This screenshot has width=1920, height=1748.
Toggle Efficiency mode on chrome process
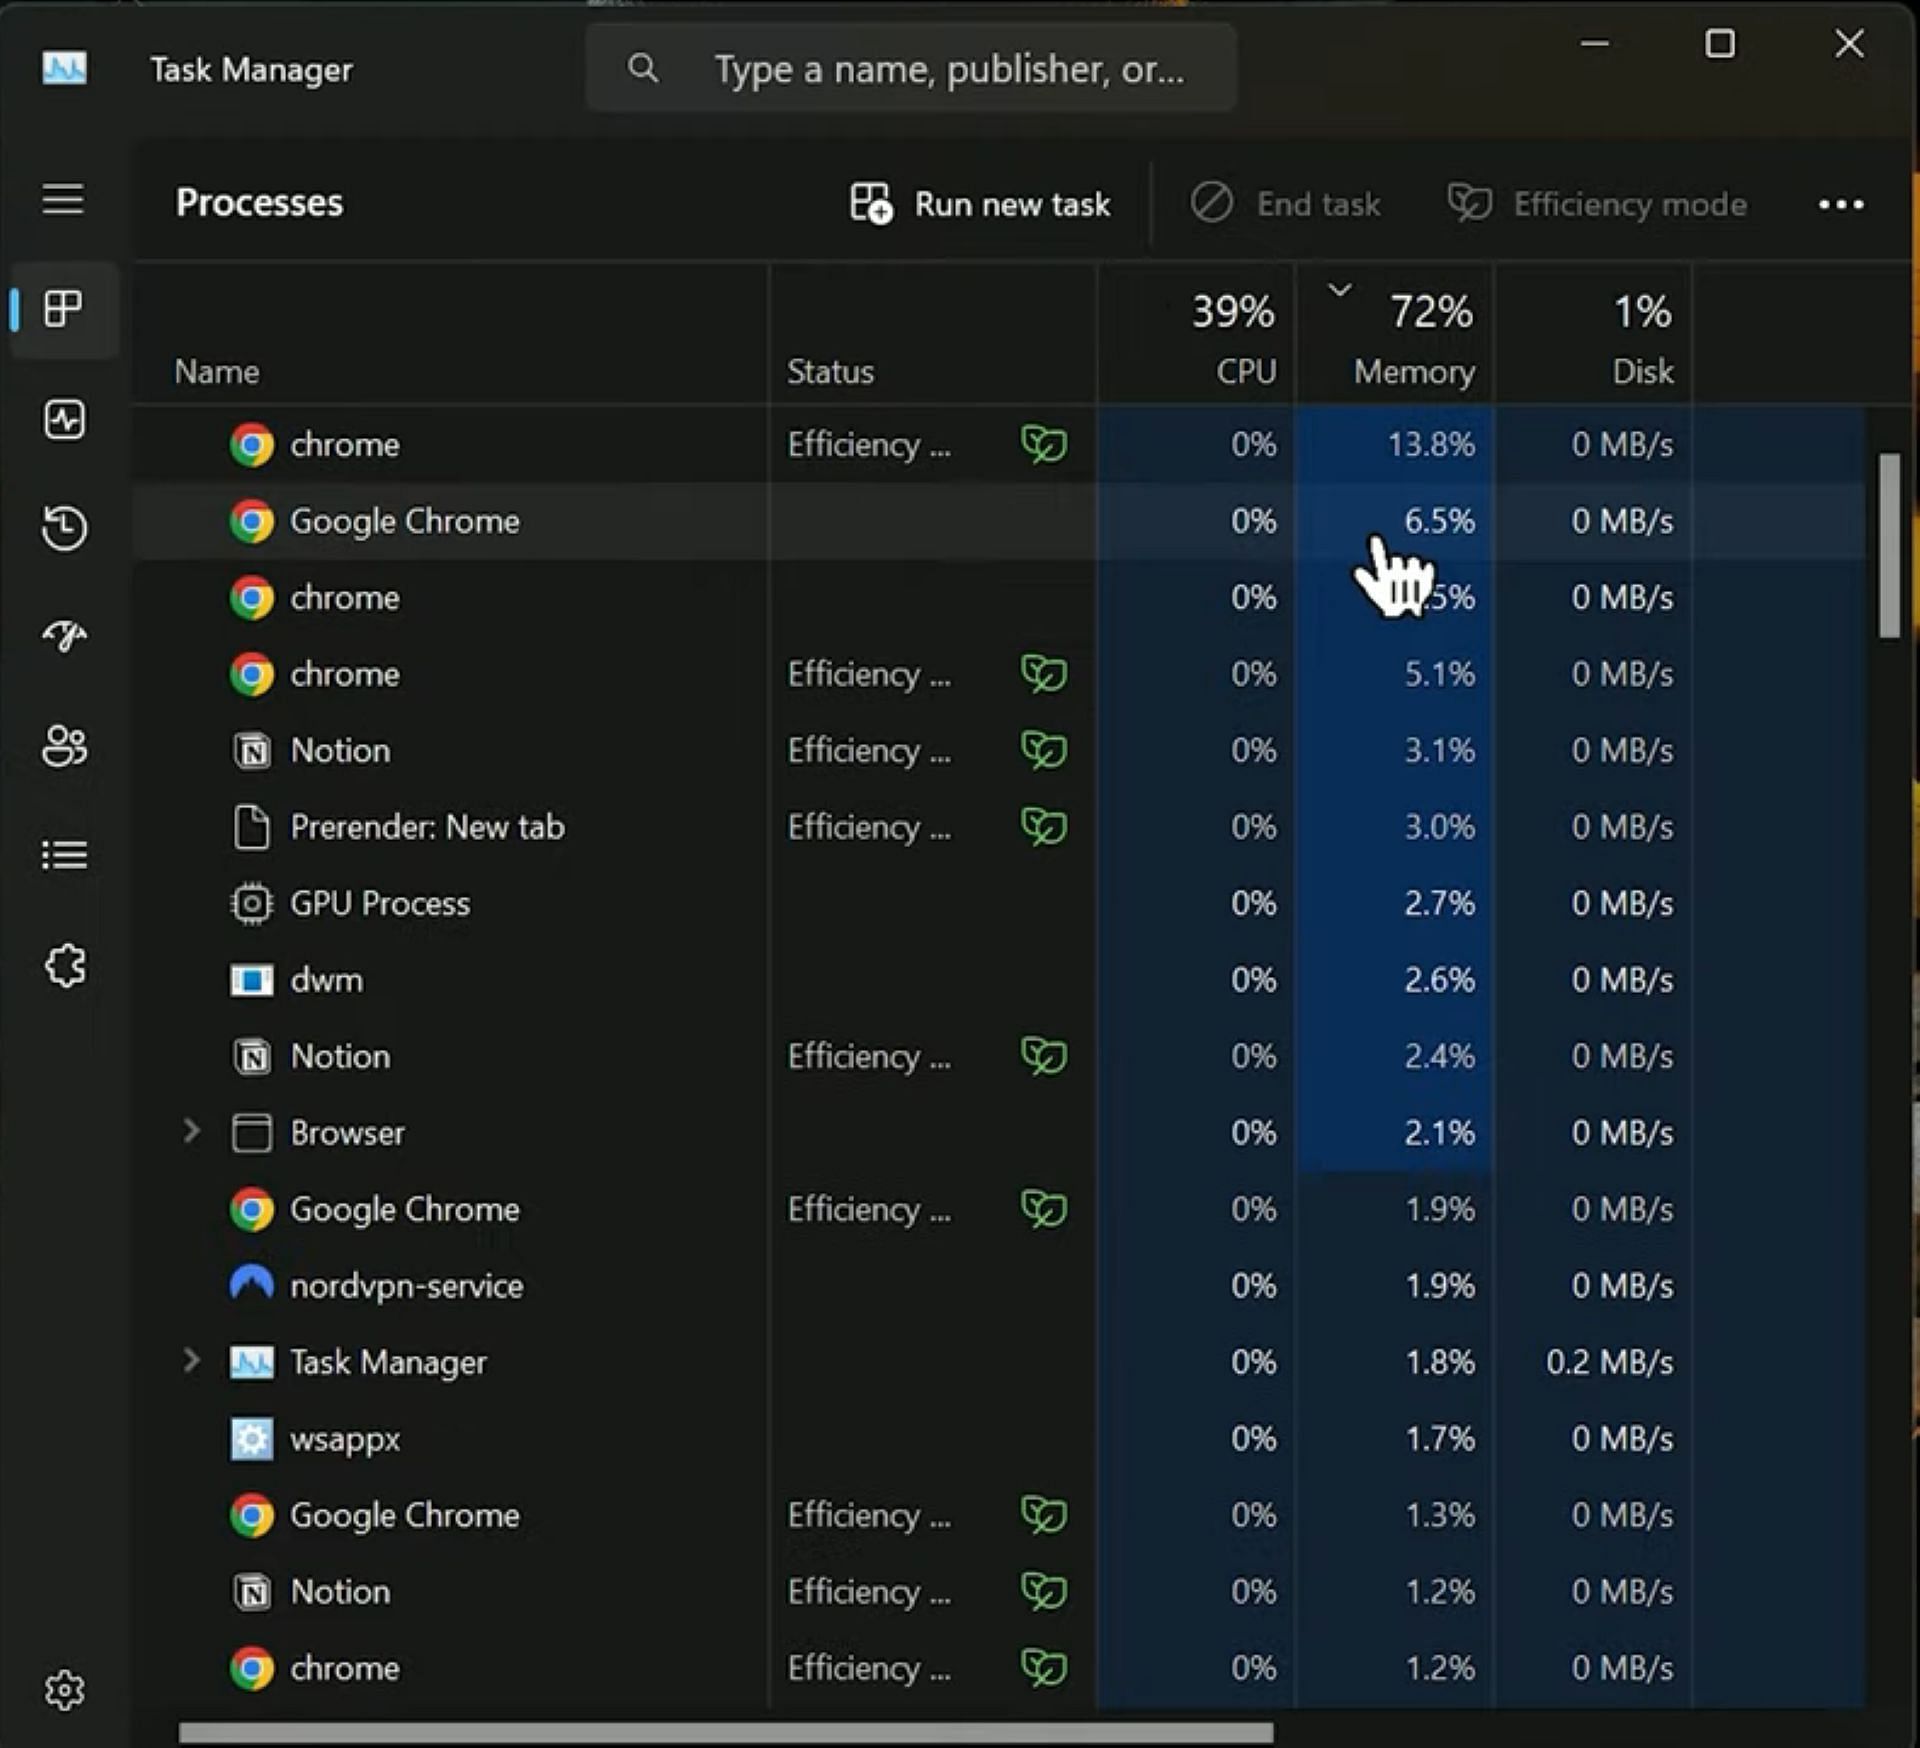tap(1044, 443)
